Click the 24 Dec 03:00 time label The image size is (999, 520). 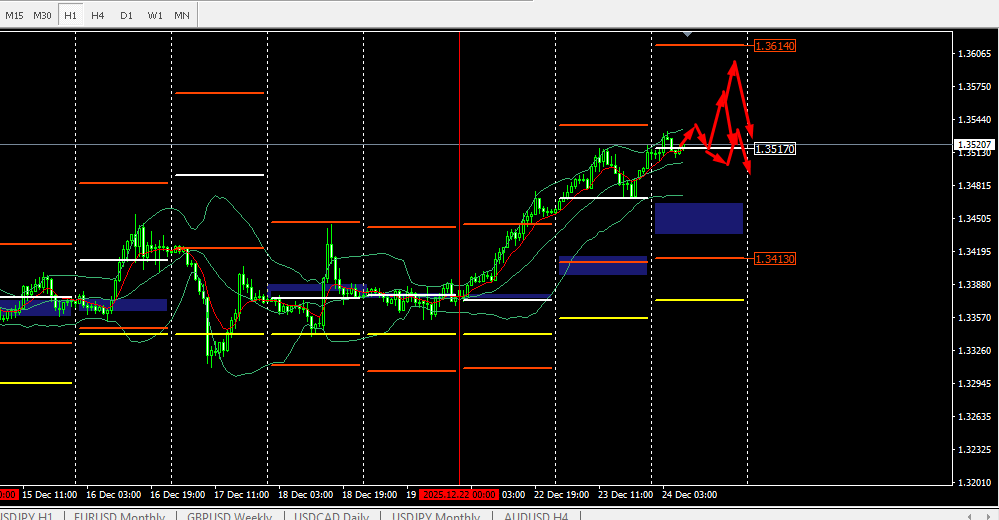click(689, 495)
